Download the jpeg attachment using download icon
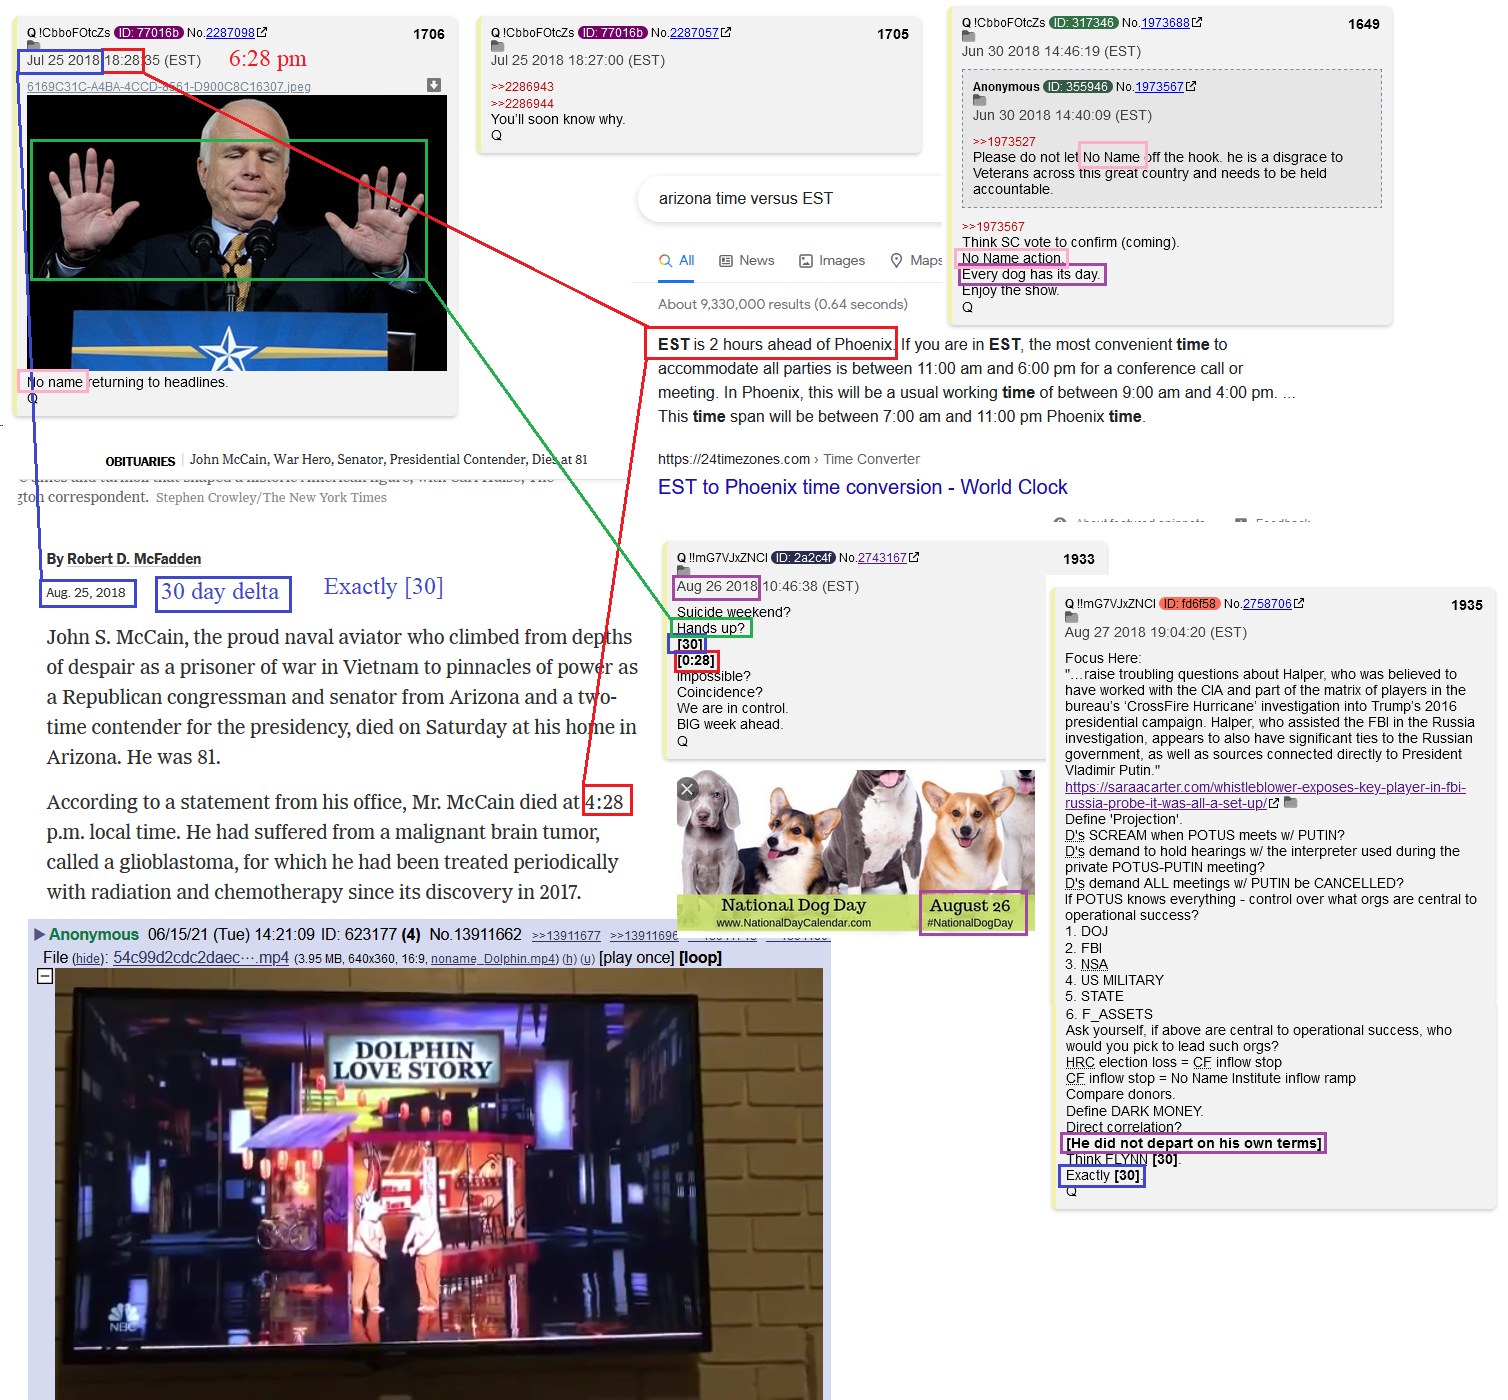1508x1400 pixels. pos(434,85)
